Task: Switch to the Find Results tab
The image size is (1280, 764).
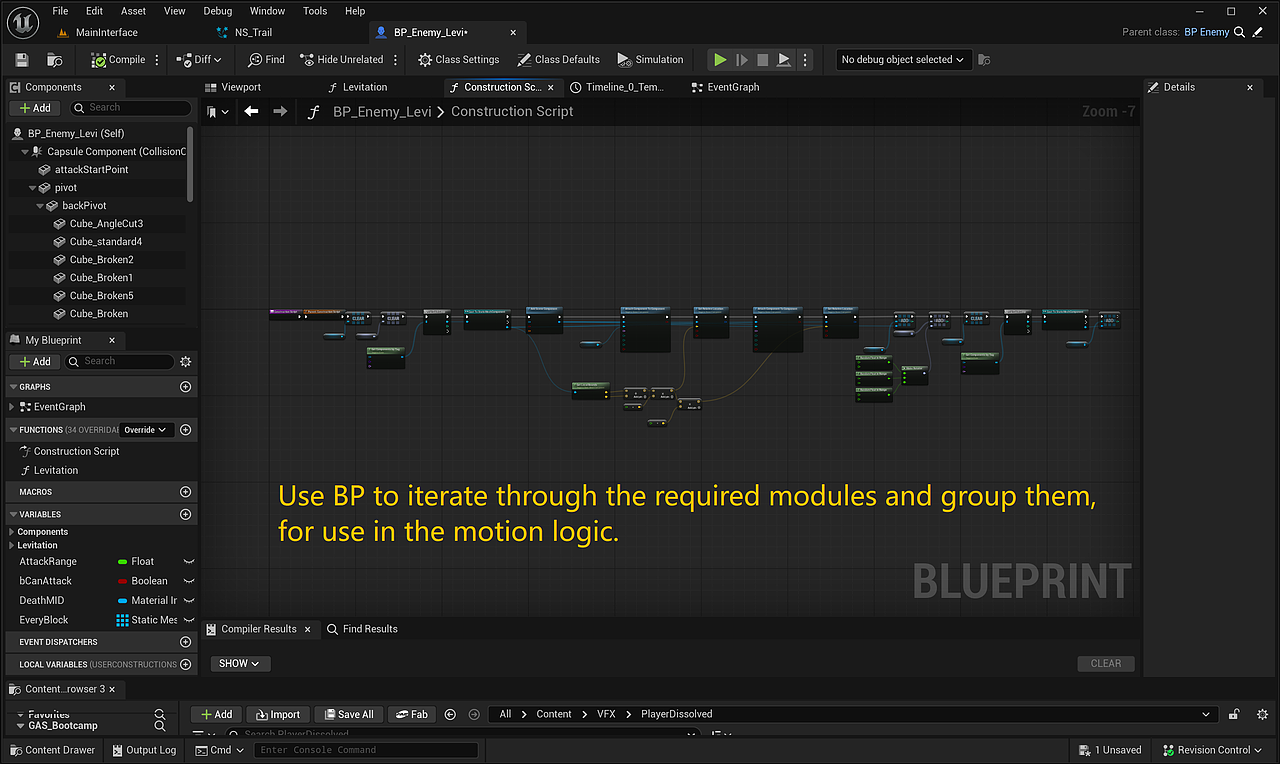Action: coord(362,629)
